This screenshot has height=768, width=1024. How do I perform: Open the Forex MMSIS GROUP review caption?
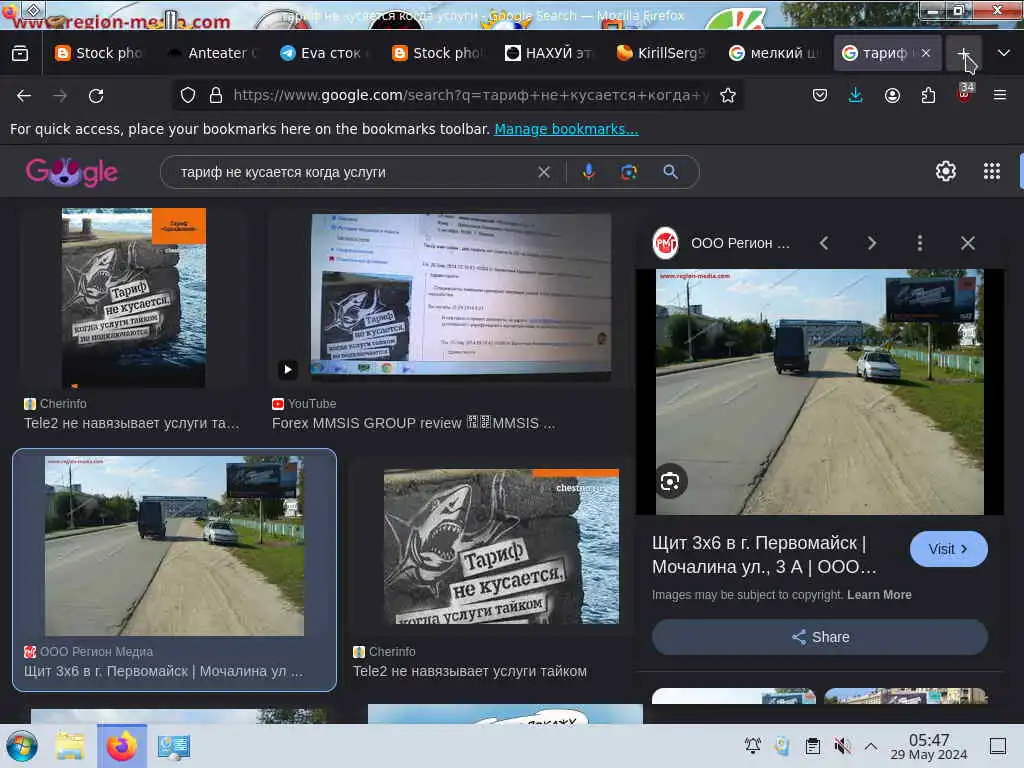[x=413, y=423]
